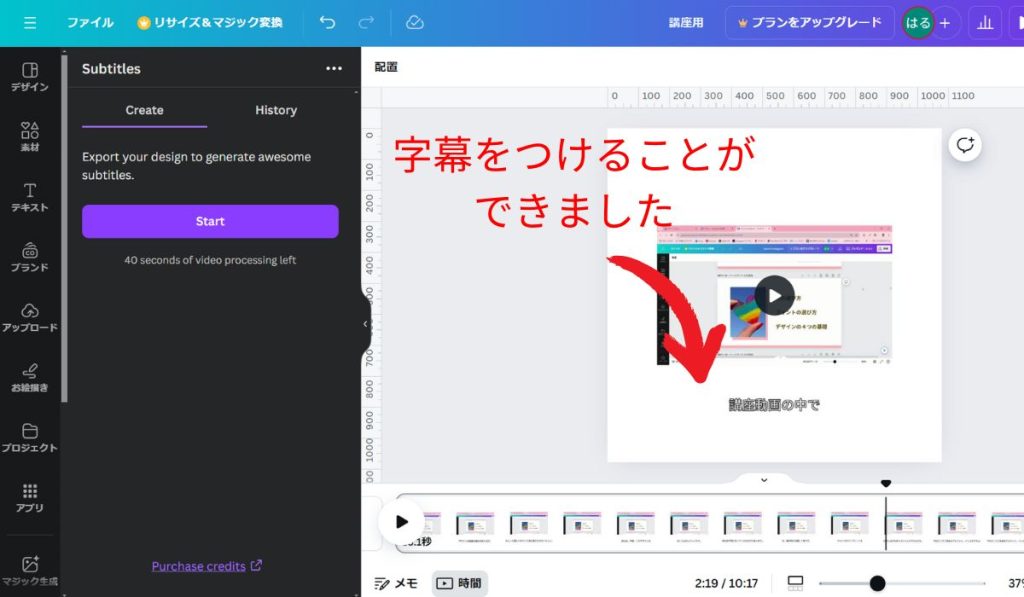The width and height of the screenshot is (1024, 597).
Task: Open Subtitles panel three-dot options menu
Action: click(x=334, y=69)
